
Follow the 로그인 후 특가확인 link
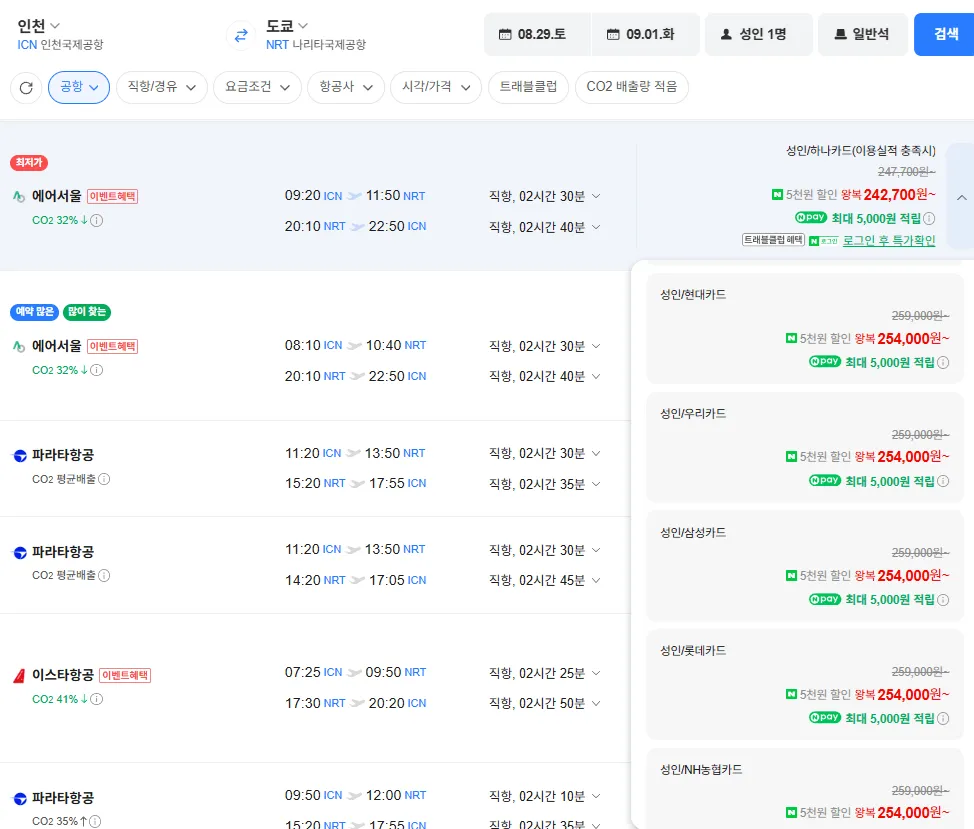(888, 241)
